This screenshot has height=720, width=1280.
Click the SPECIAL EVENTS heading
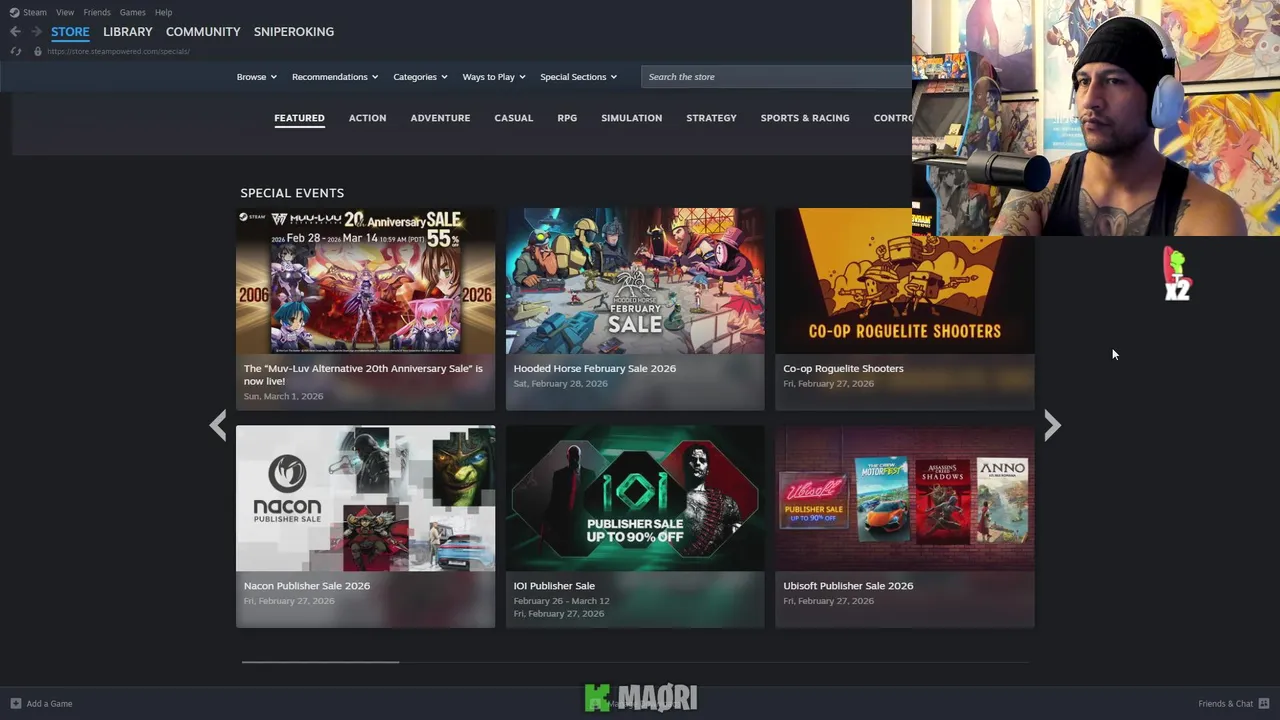[x=292, y=193]
